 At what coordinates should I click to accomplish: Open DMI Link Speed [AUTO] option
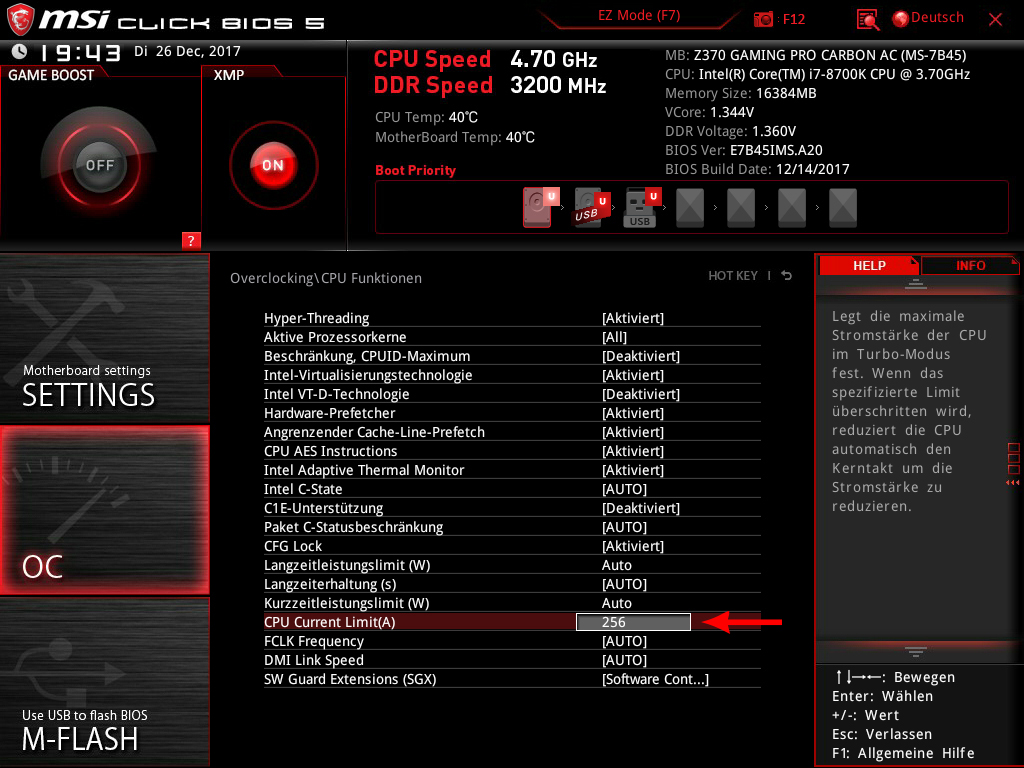pos(512,660)
